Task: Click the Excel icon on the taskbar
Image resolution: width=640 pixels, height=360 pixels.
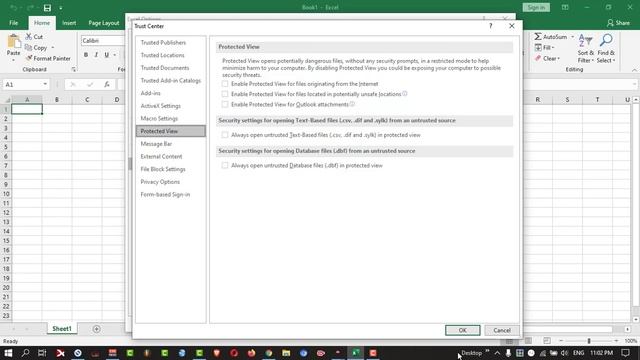Action: click(x=356, y=353)
